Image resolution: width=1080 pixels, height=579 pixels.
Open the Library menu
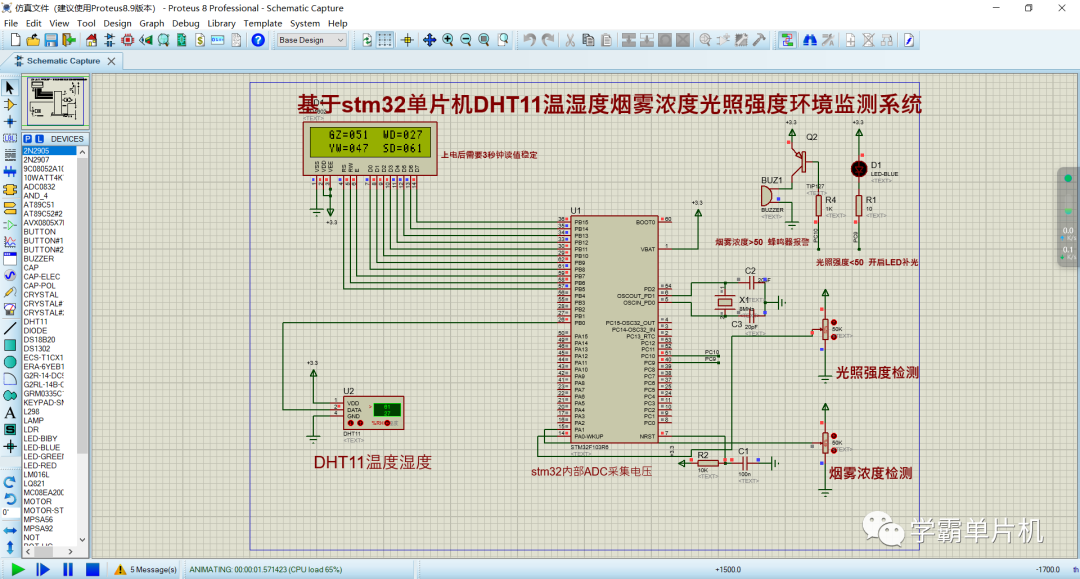pos(221,23)
